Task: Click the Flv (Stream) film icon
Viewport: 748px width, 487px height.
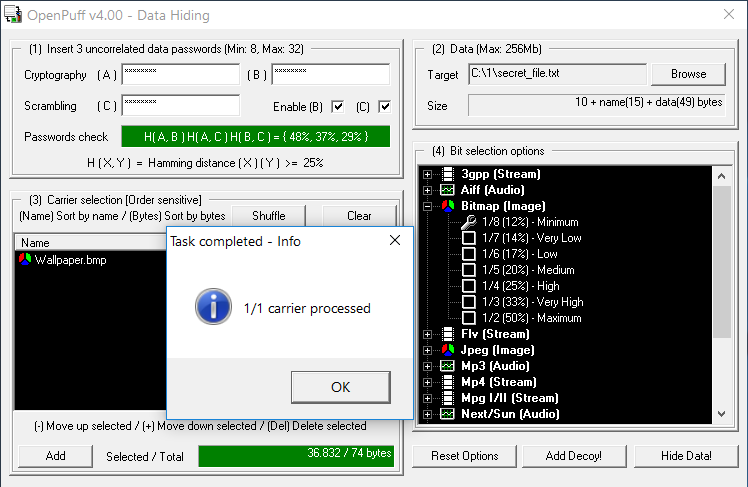Action: pyautogui.click(x=447, y=334)
